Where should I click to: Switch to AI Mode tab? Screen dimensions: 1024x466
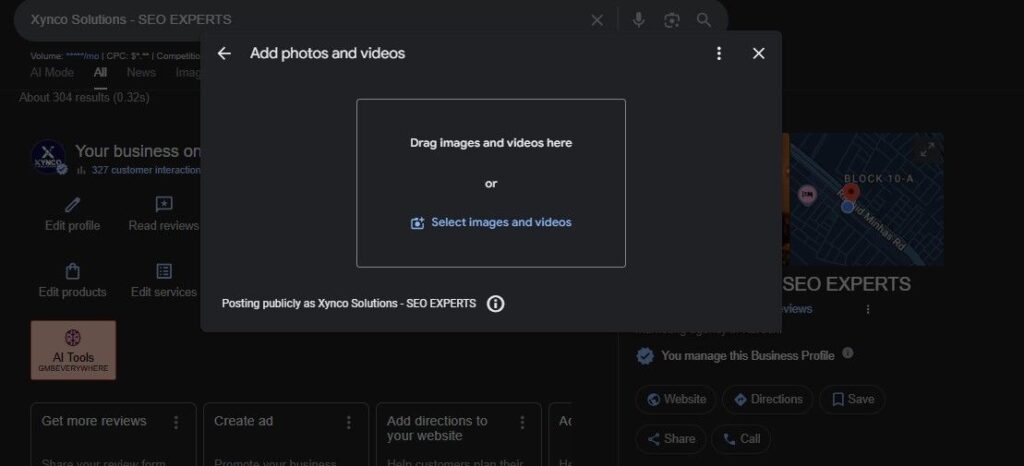(x=52, y=72)
